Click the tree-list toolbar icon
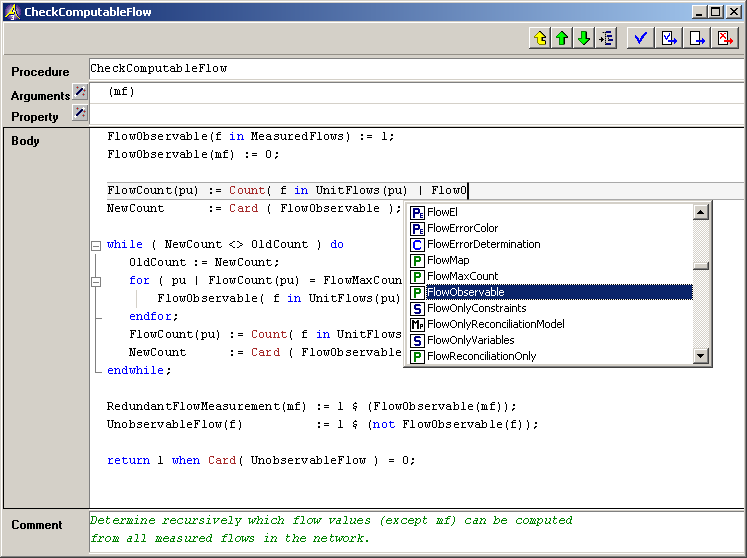747x558 pixels. [x=606, y=38]
